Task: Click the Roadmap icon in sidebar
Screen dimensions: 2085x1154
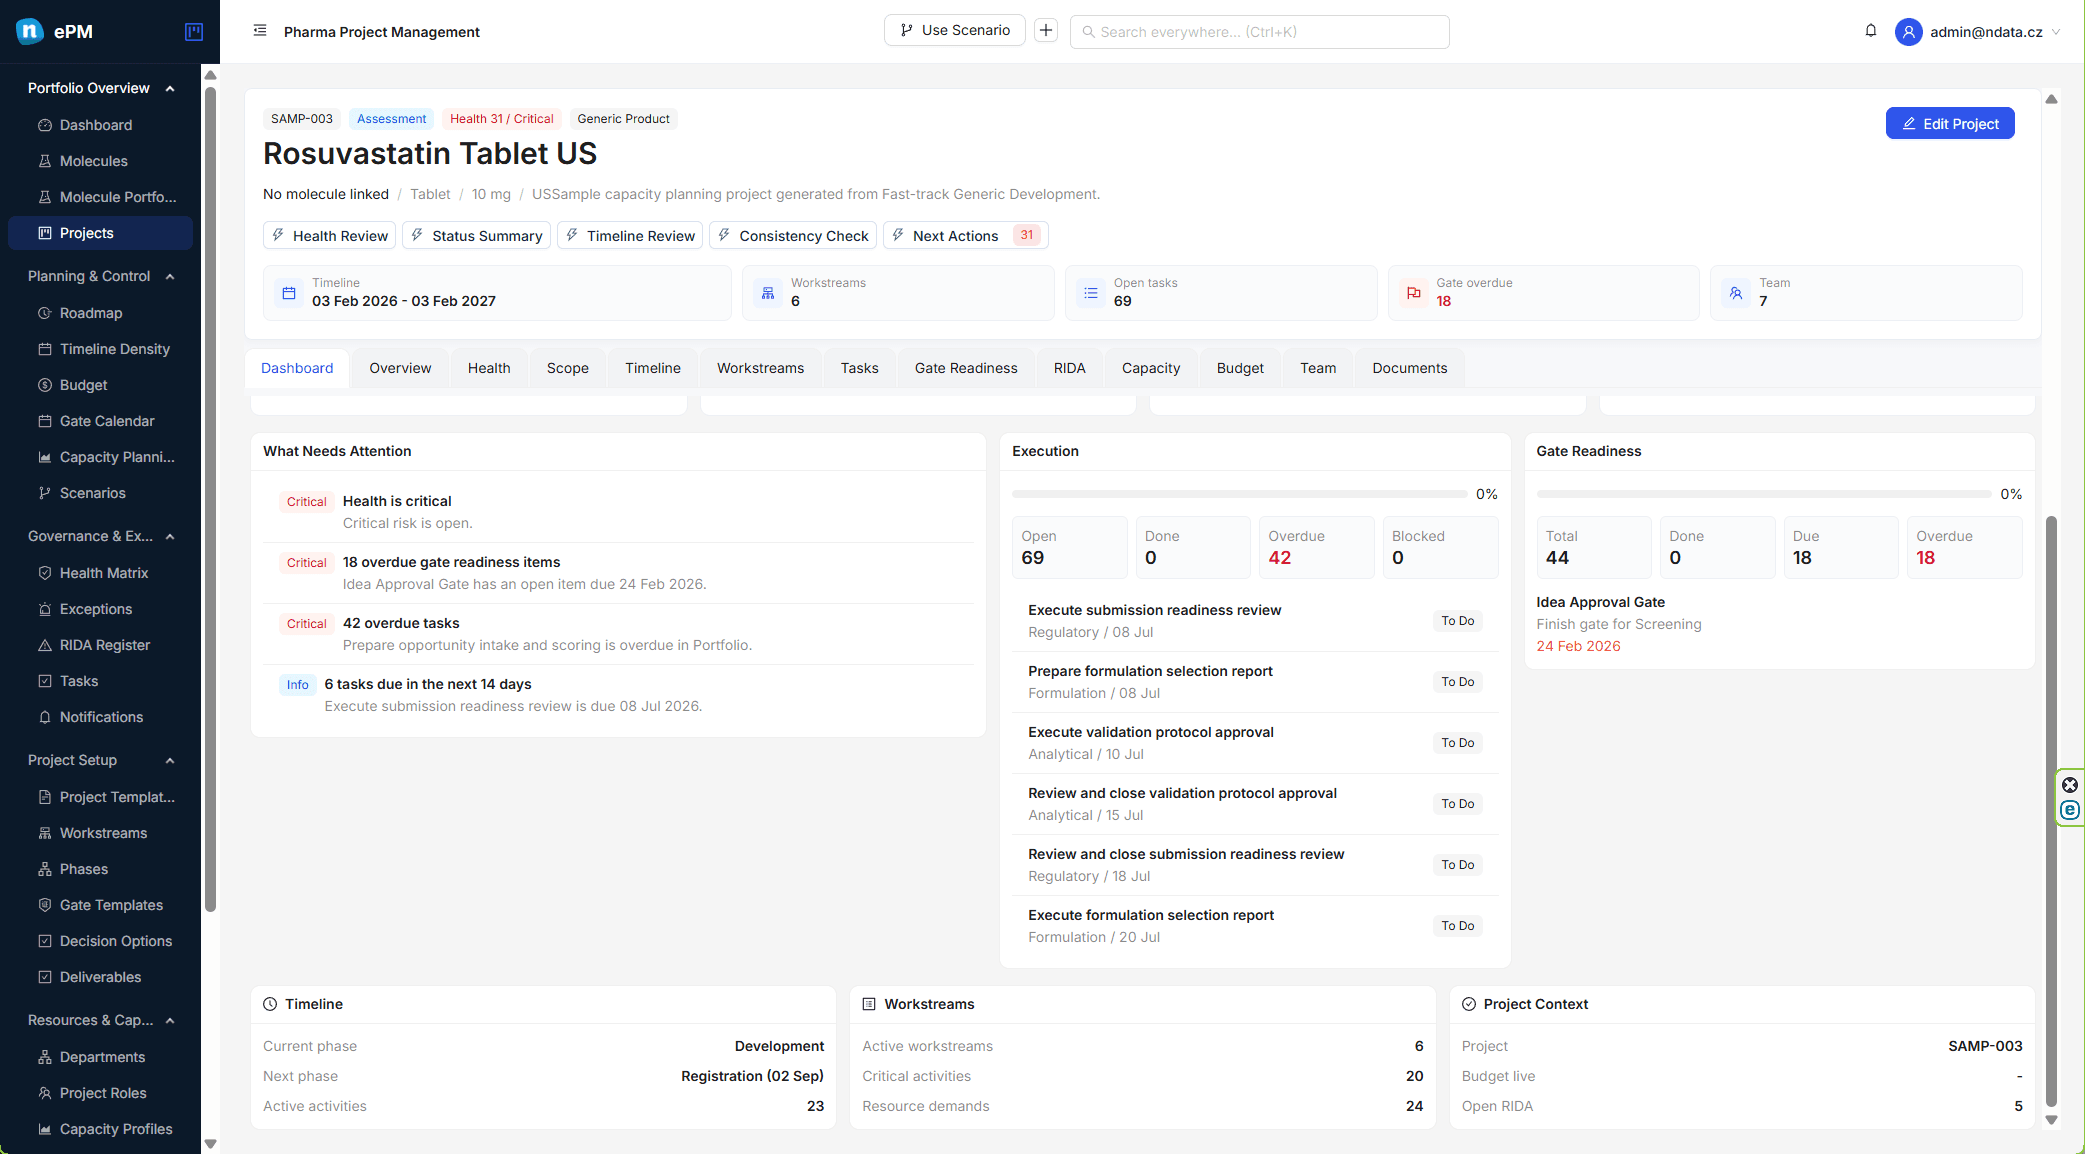Action: [45, 313]
